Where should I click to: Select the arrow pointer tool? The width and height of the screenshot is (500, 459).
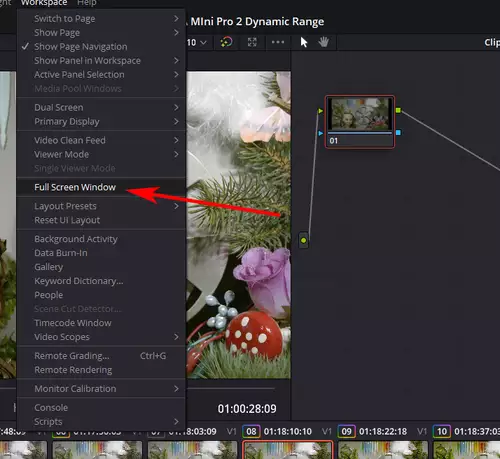pyautogui.click(x=304, y=42)
